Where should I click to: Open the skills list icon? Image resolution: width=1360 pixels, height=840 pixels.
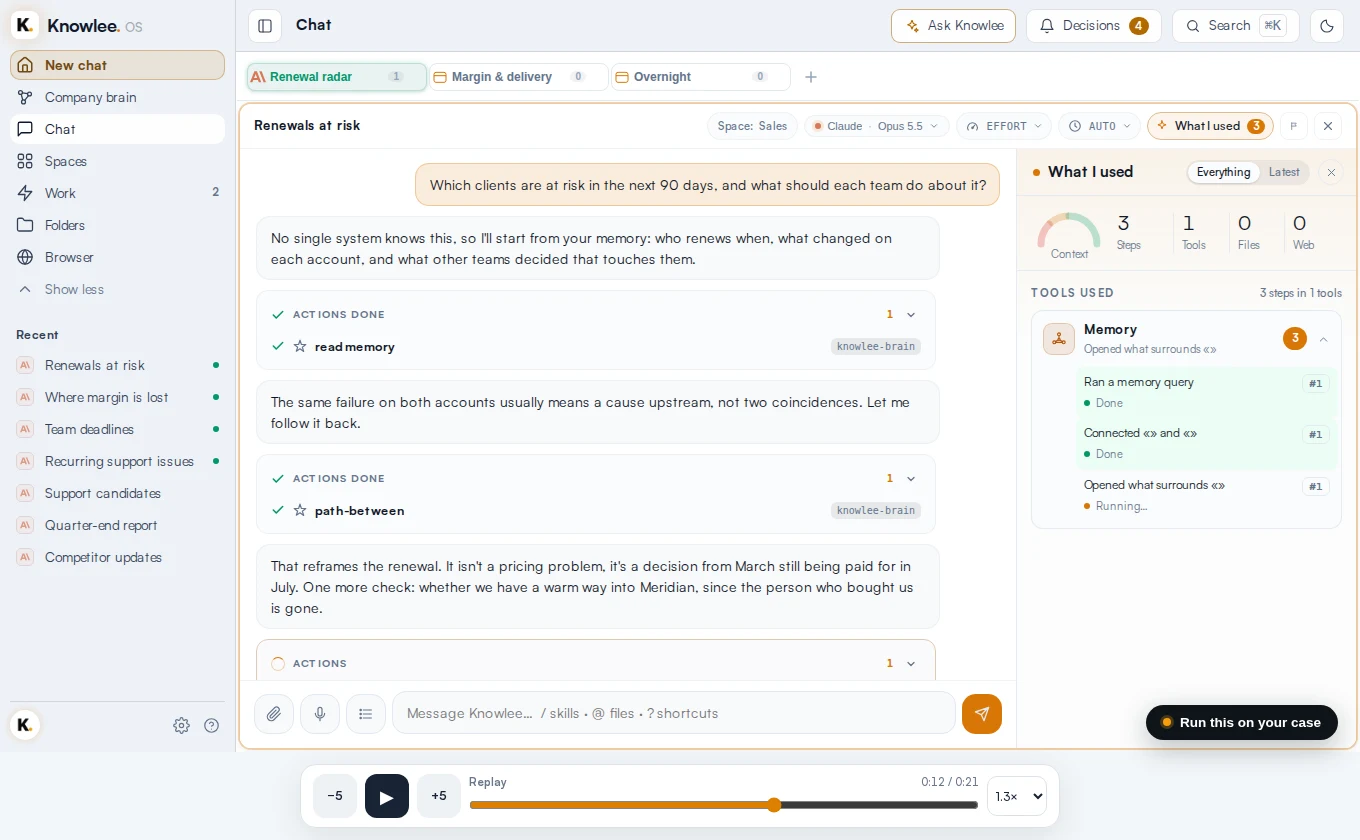(x=366, y=714)
